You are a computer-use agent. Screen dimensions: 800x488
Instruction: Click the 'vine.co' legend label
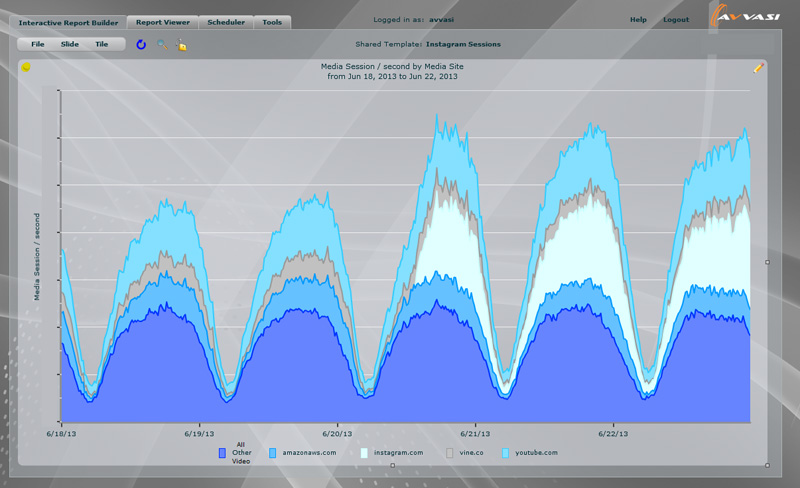point(471,453)
